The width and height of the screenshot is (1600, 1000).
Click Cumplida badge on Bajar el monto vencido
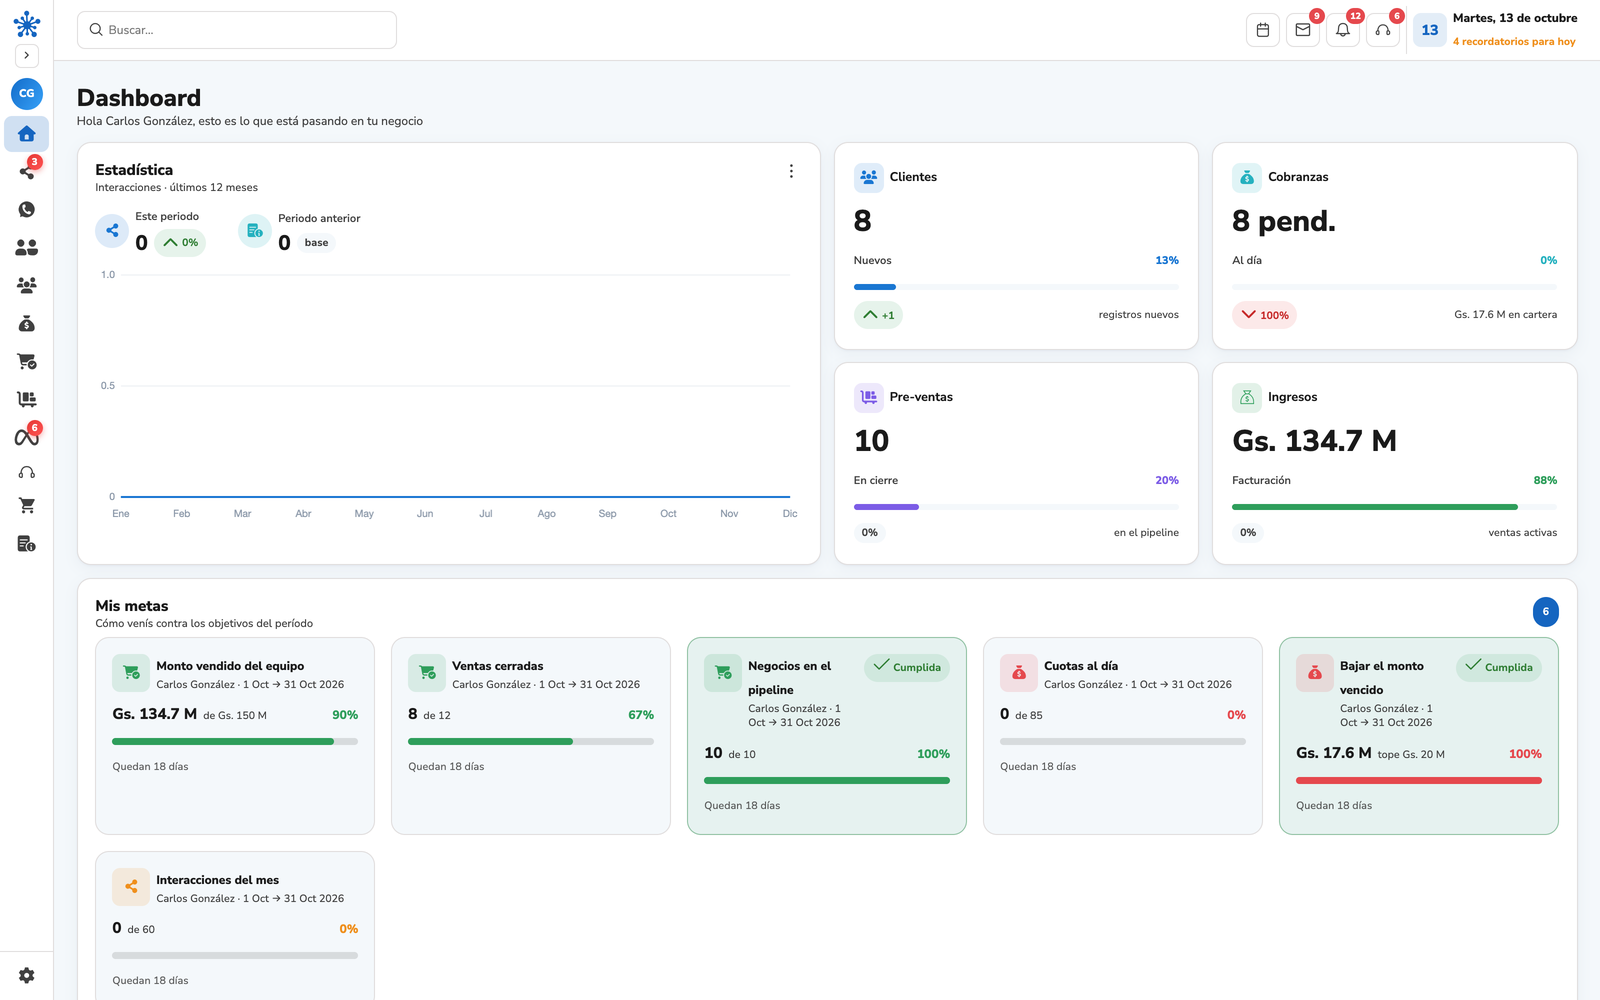1499,667
